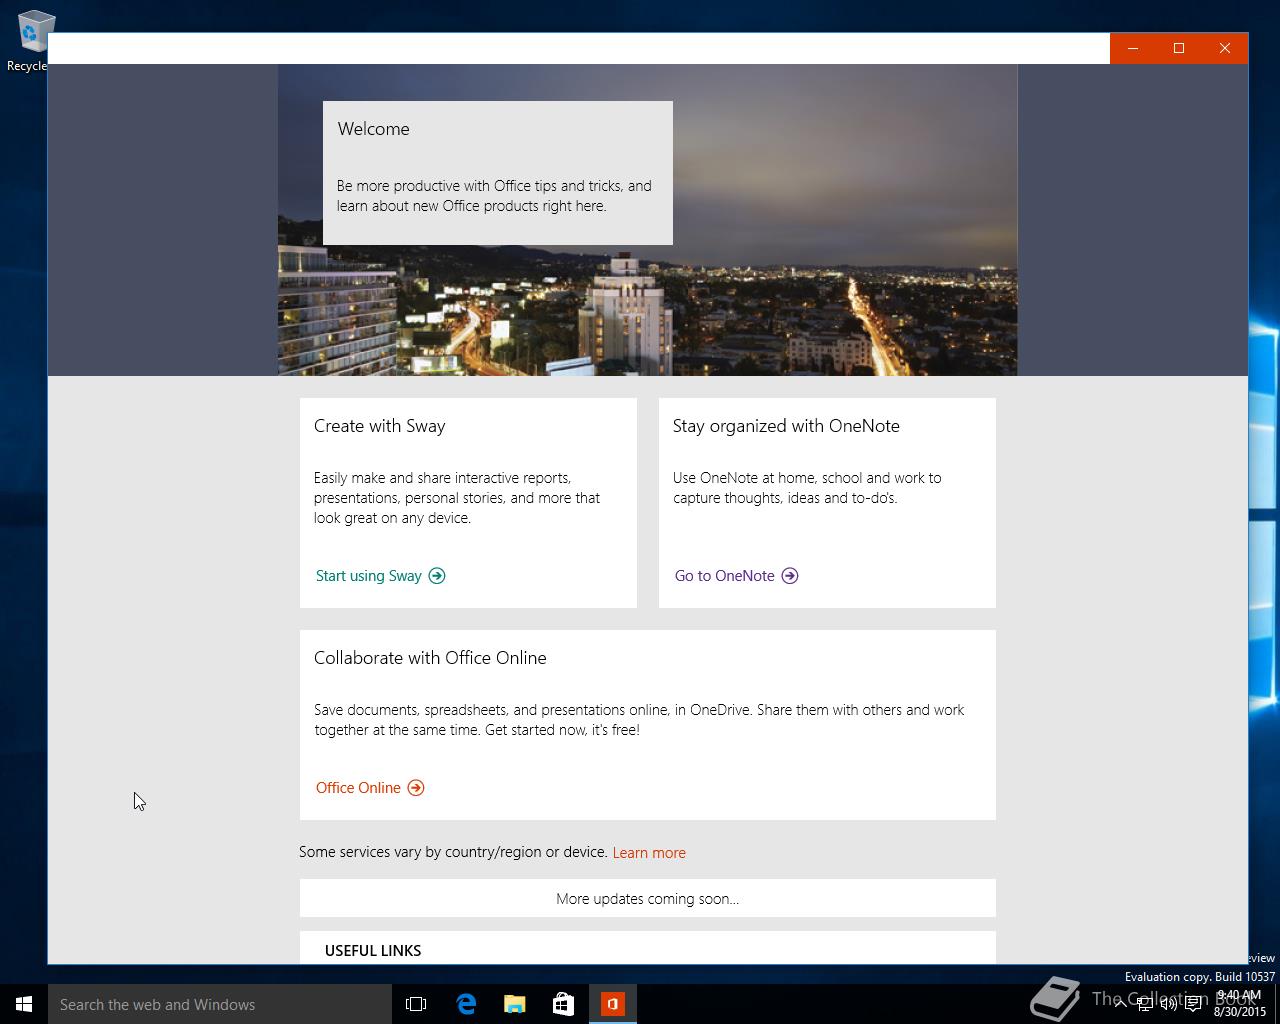This screenshot has width=1280, height=1024.
Task: Follow the Start using Sway link
Action: 368,576
